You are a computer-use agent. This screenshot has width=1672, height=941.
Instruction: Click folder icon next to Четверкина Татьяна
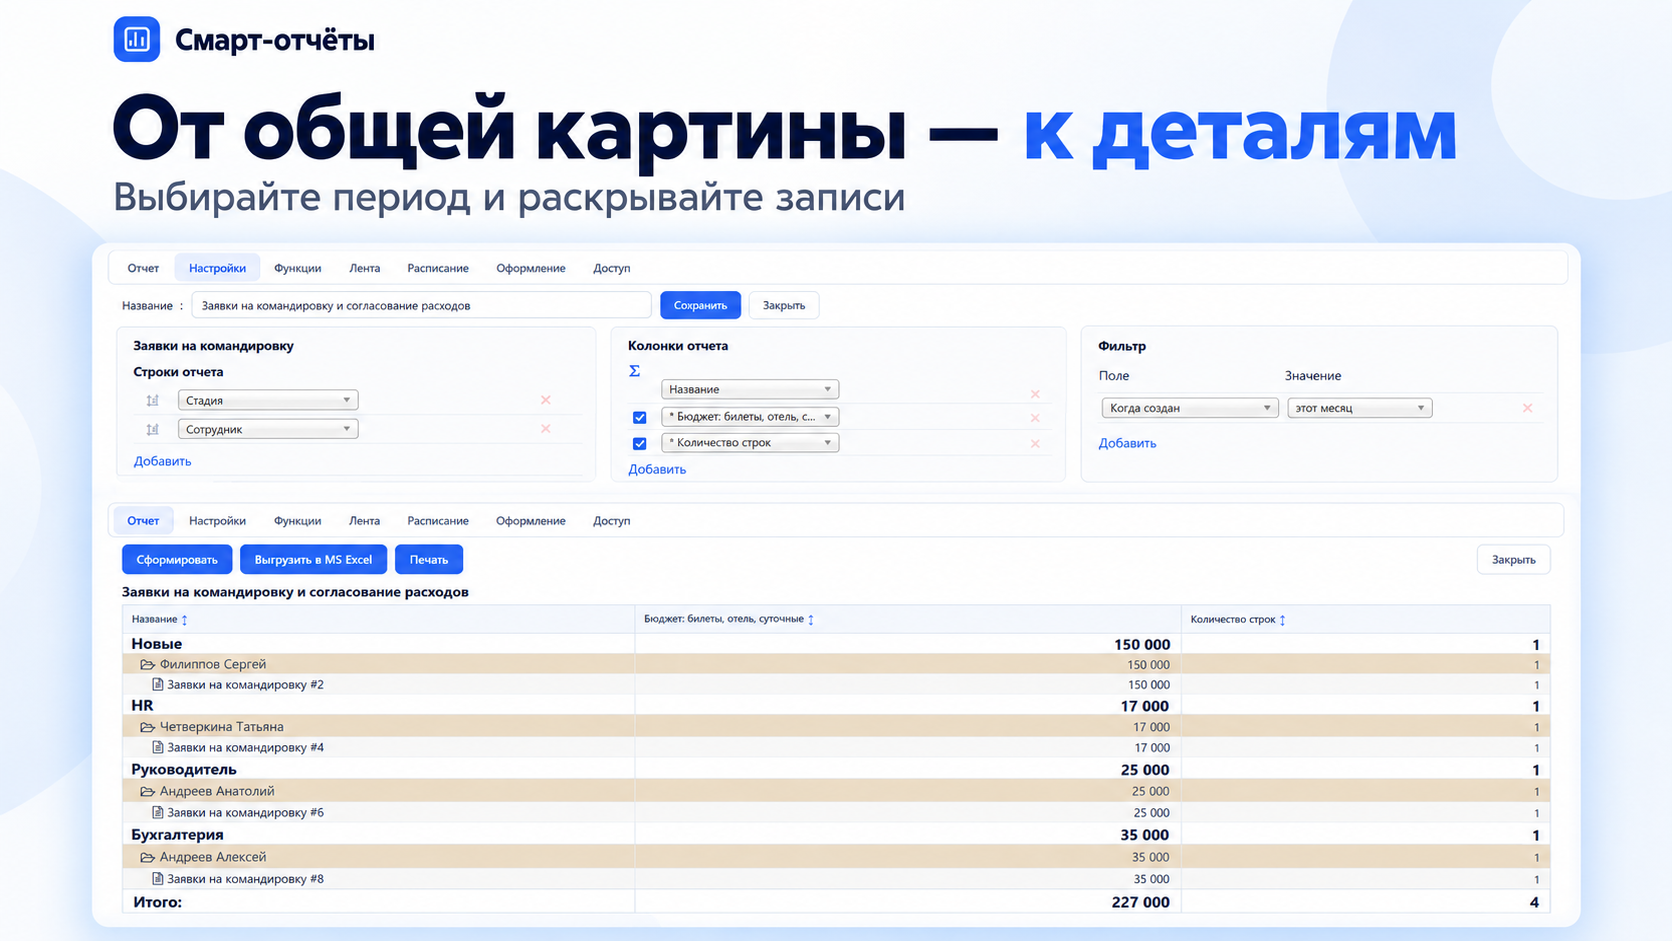click(147, 727)
